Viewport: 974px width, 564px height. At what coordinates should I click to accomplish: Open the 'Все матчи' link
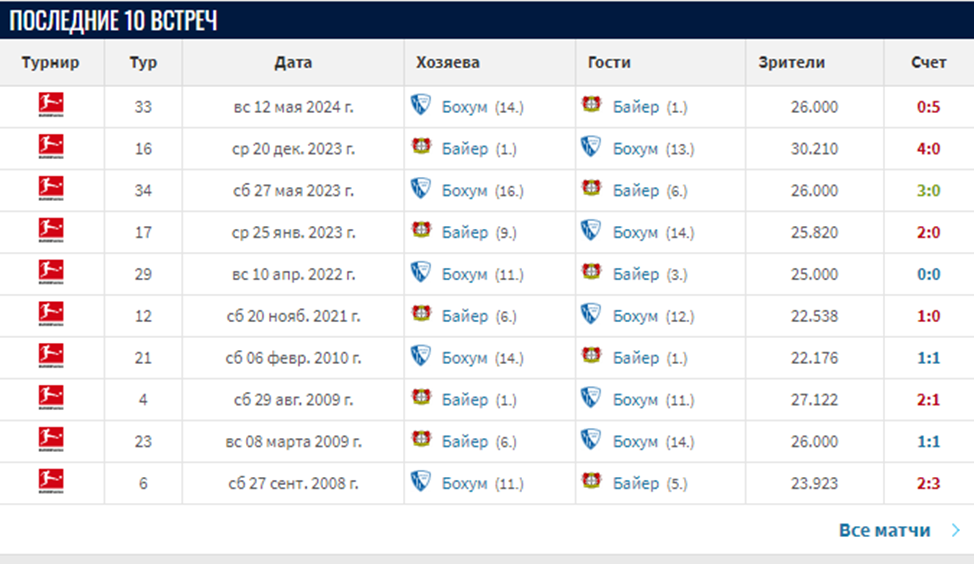[x=884, y=530]
